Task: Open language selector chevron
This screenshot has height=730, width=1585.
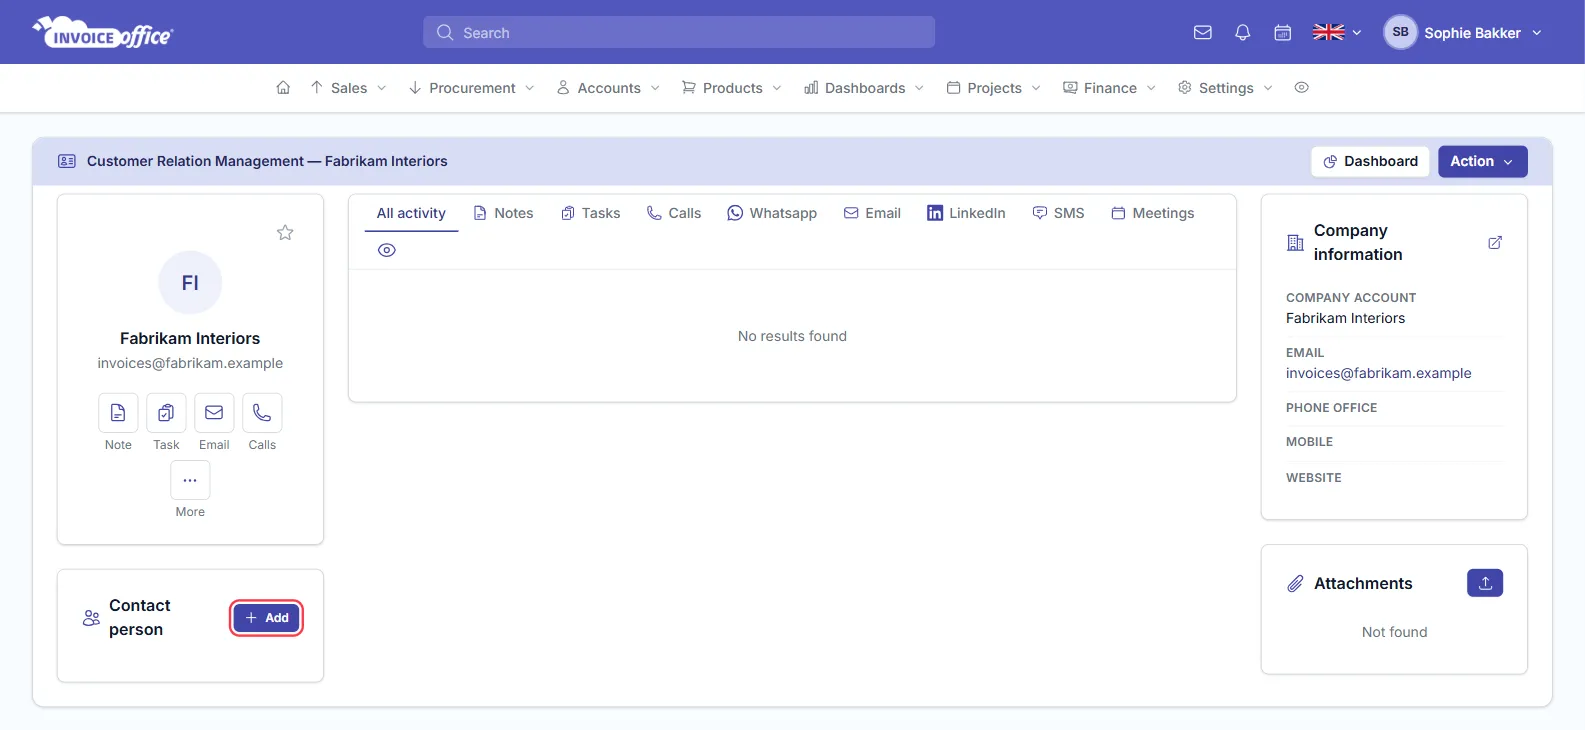Action: (1357, 33)
